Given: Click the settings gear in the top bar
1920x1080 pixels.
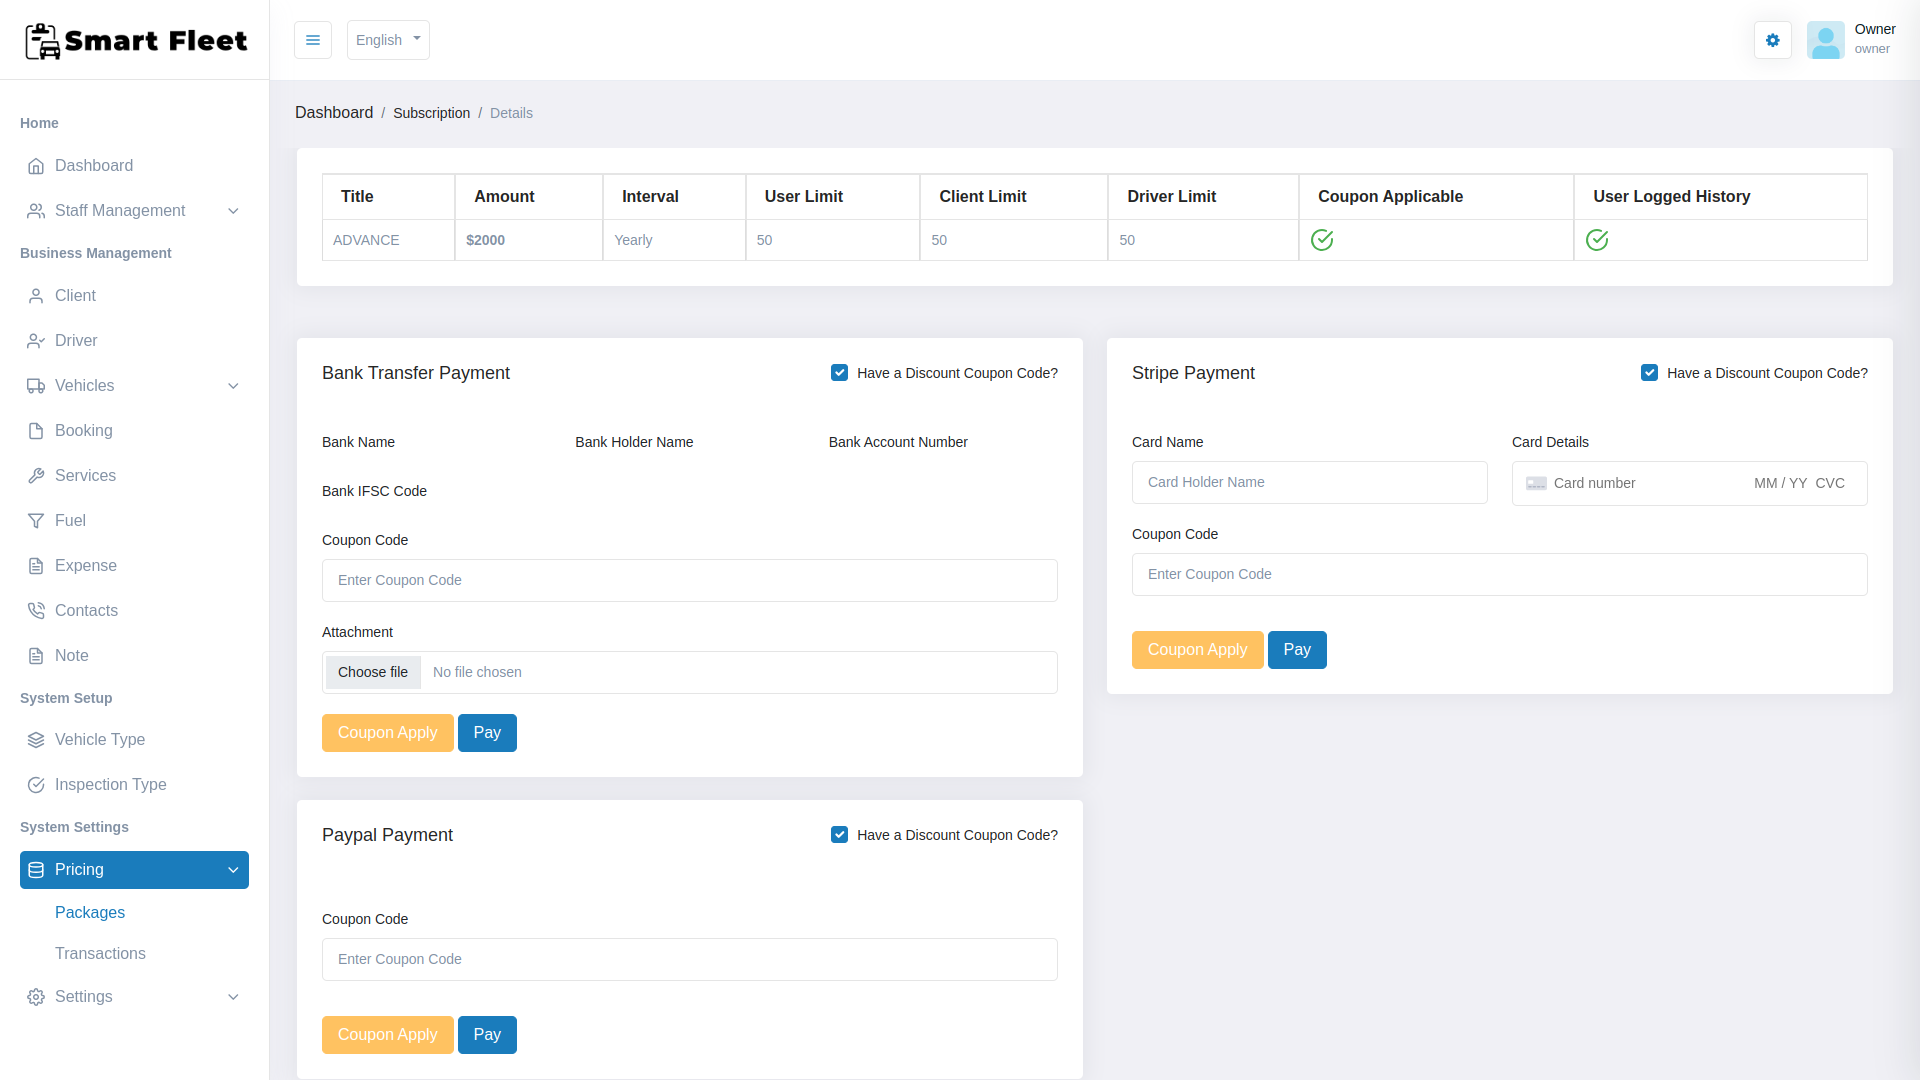Looking at the screenshot, I should coord(1772,40).
